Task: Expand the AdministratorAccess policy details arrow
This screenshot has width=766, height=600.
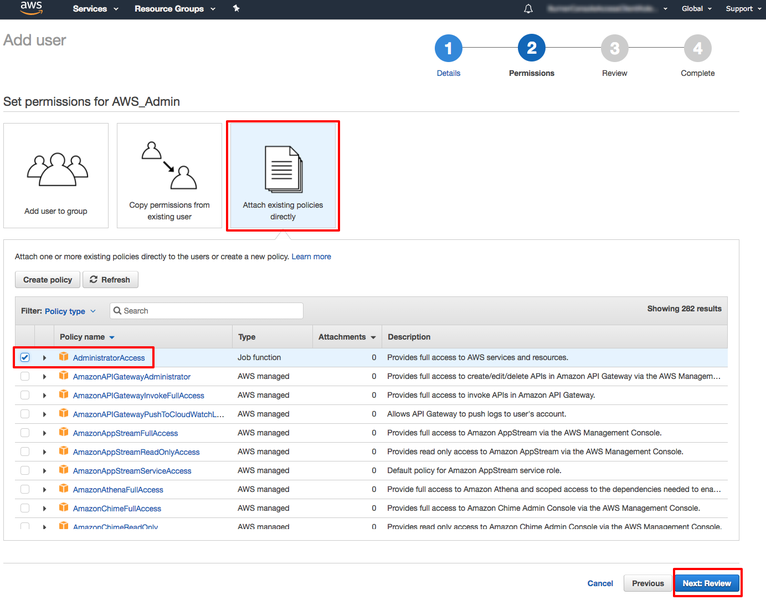Action: pyautogui.click(x=44, y=358)
